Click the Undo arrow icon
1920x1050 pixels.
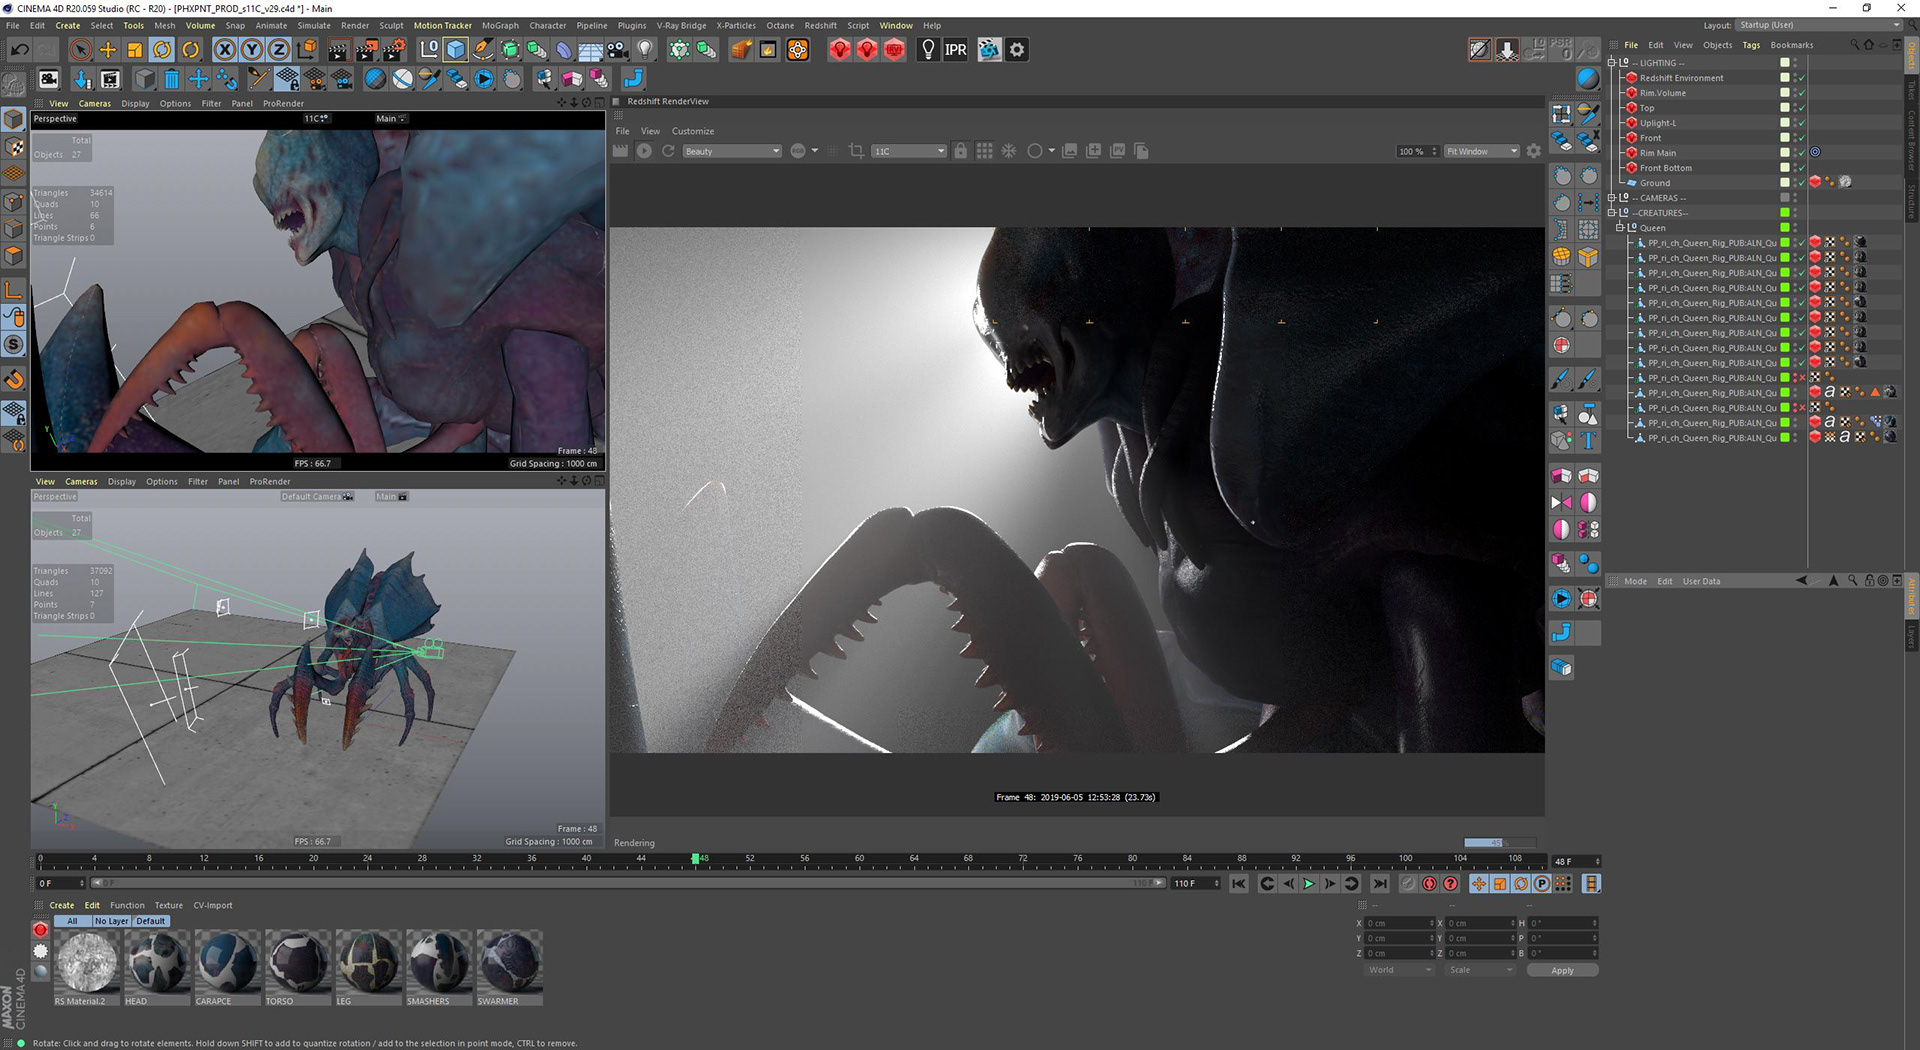point(19,50)
